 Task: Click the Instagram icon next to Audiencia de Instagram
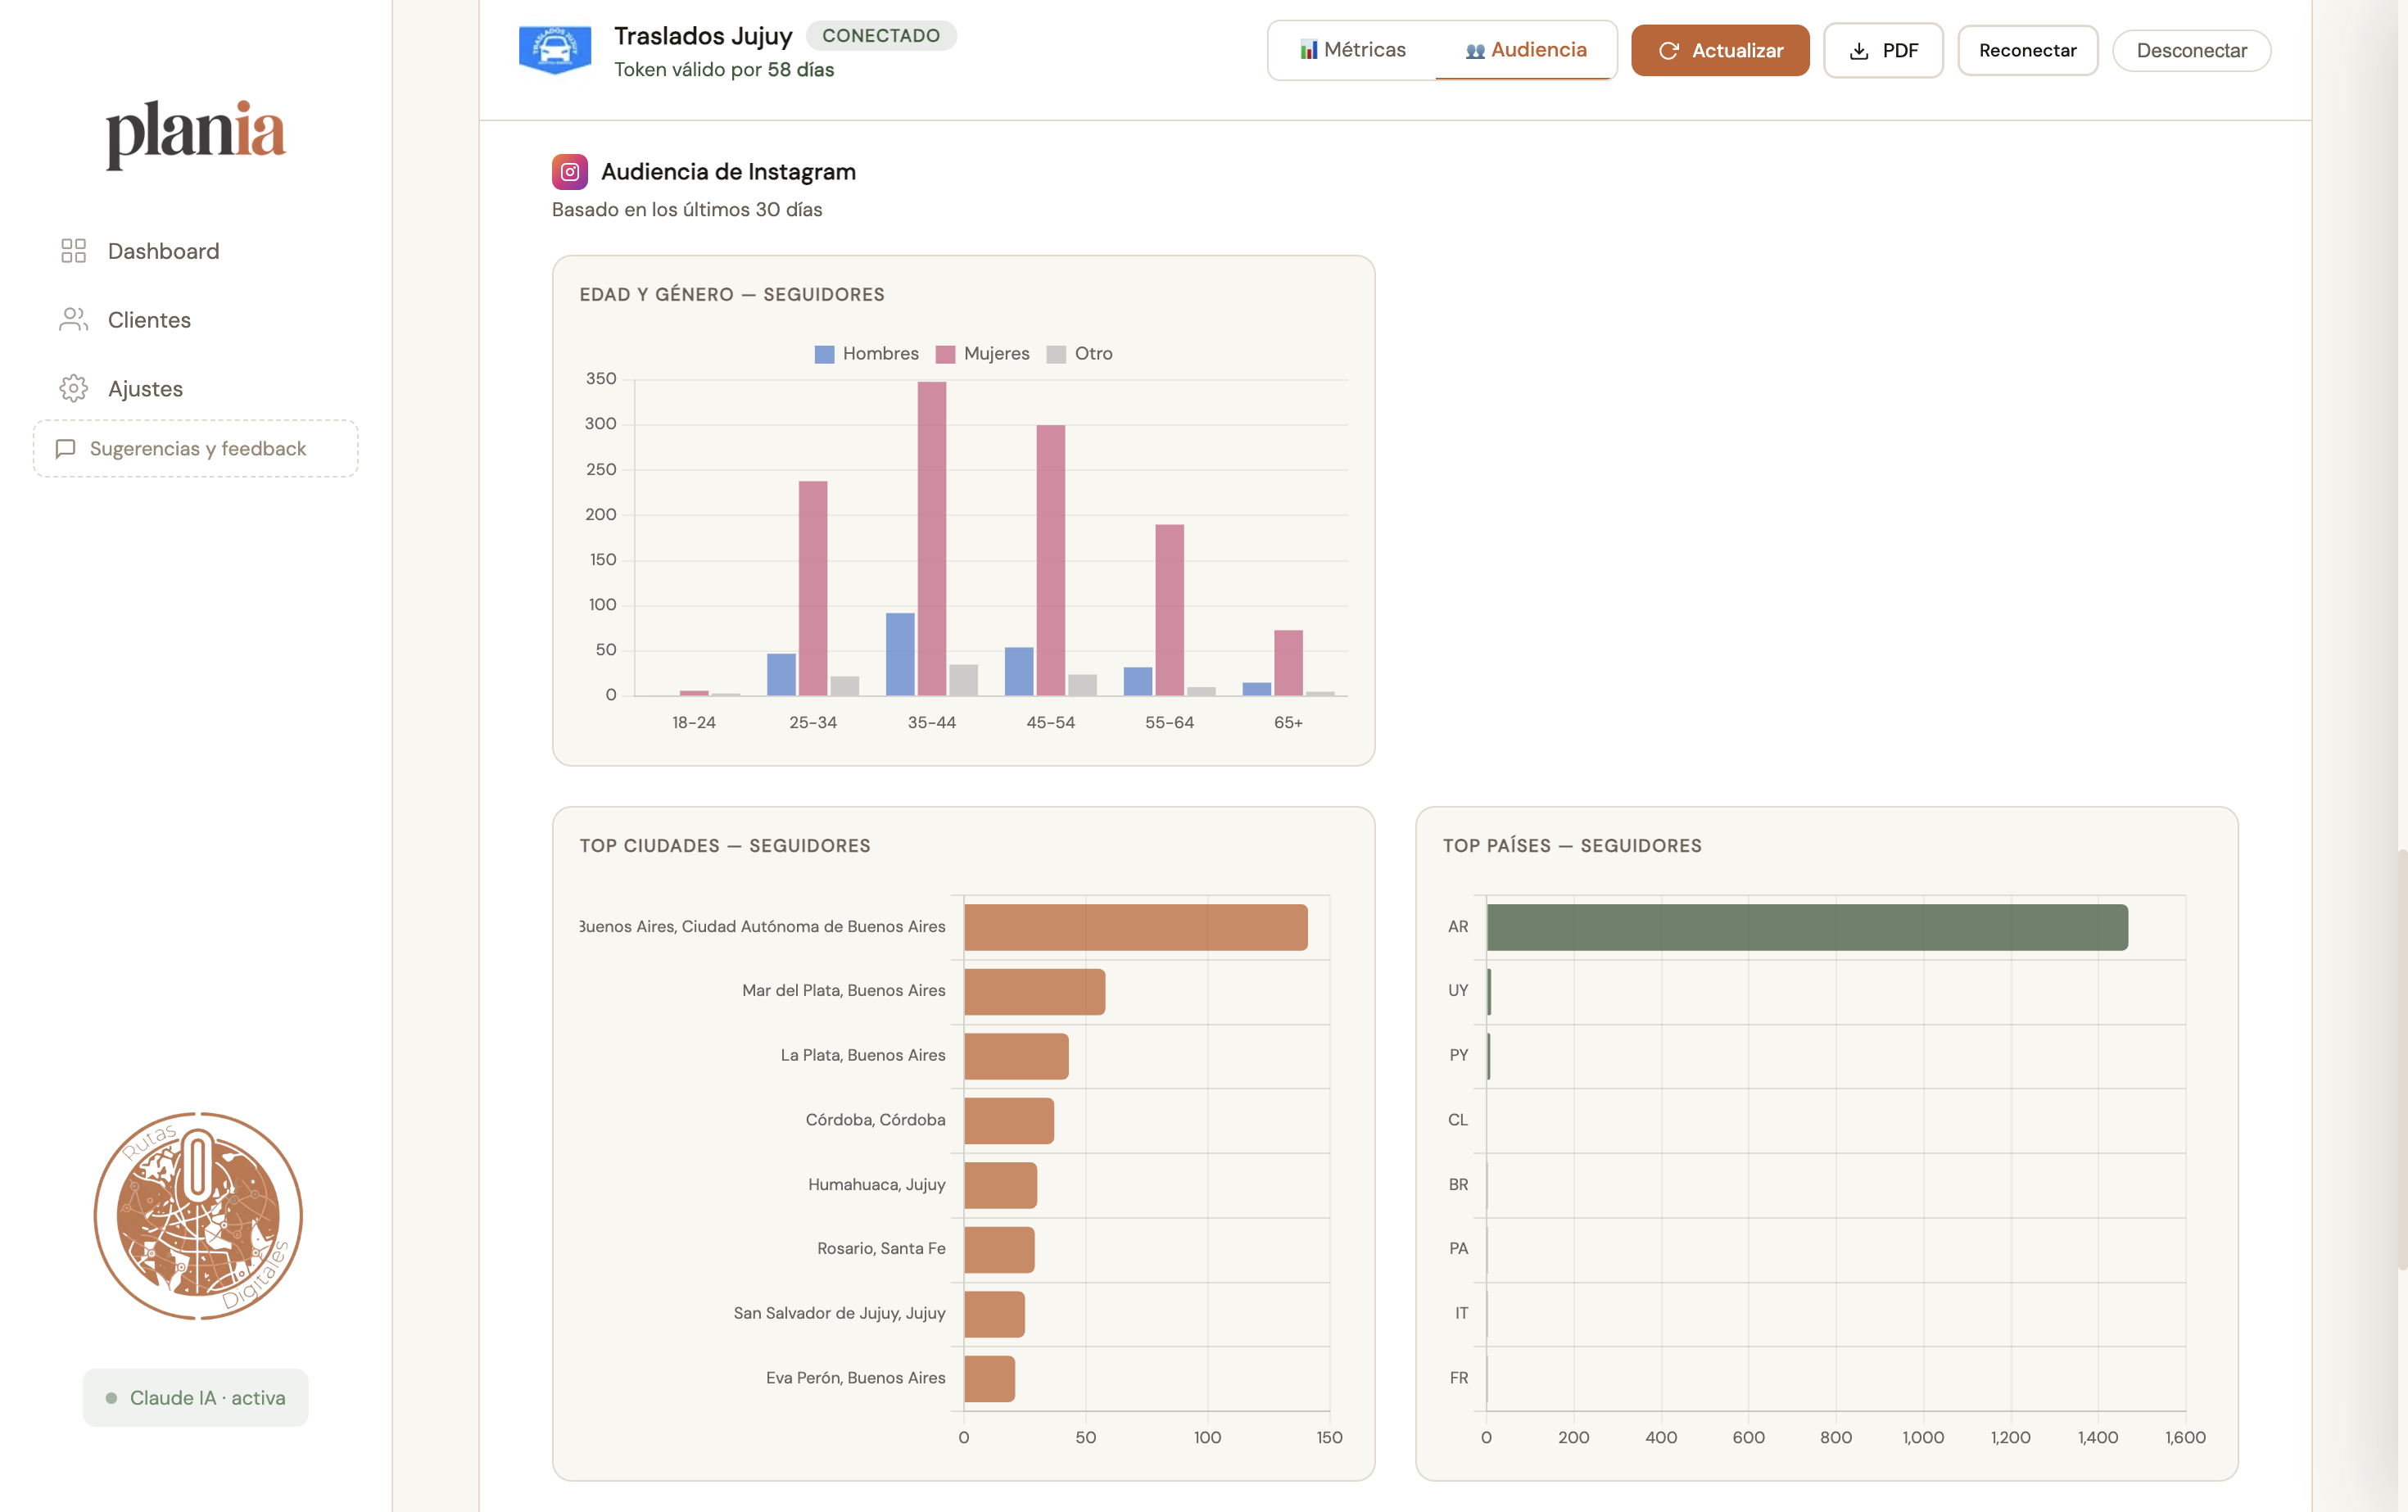point(569,171)
